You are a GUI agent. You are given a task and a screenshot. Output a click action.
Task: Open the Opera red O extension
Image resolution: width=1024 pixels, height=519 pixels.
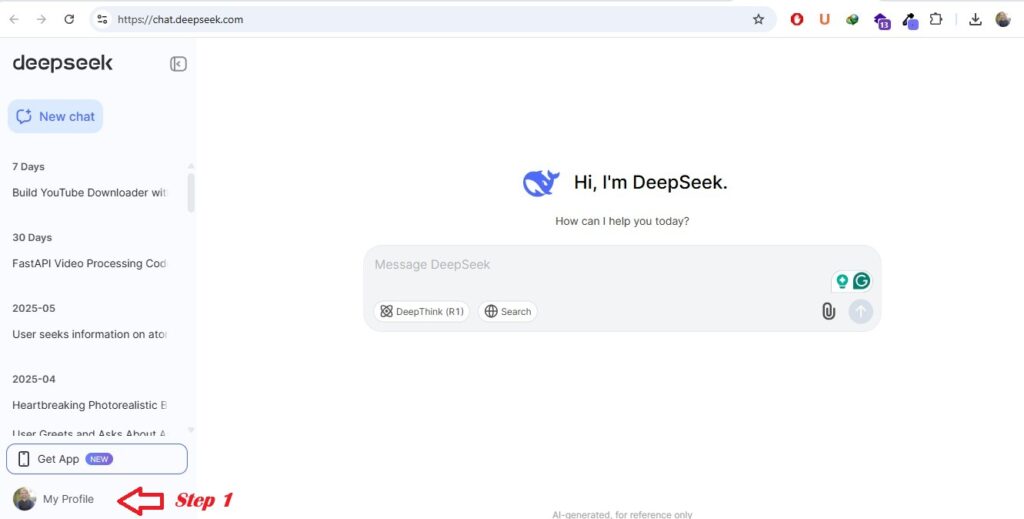pyautogui.click(x=797, y=20)
